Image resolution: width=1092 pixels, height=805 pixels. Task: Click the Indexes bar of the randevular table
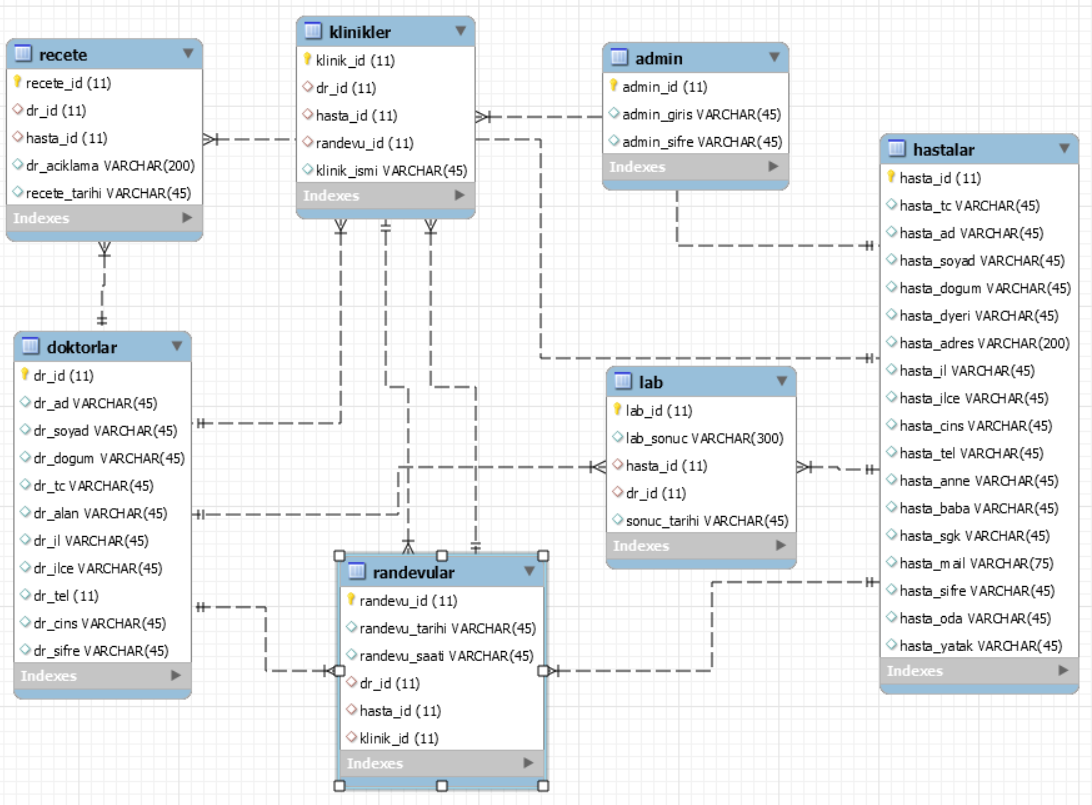coord(441,763)
